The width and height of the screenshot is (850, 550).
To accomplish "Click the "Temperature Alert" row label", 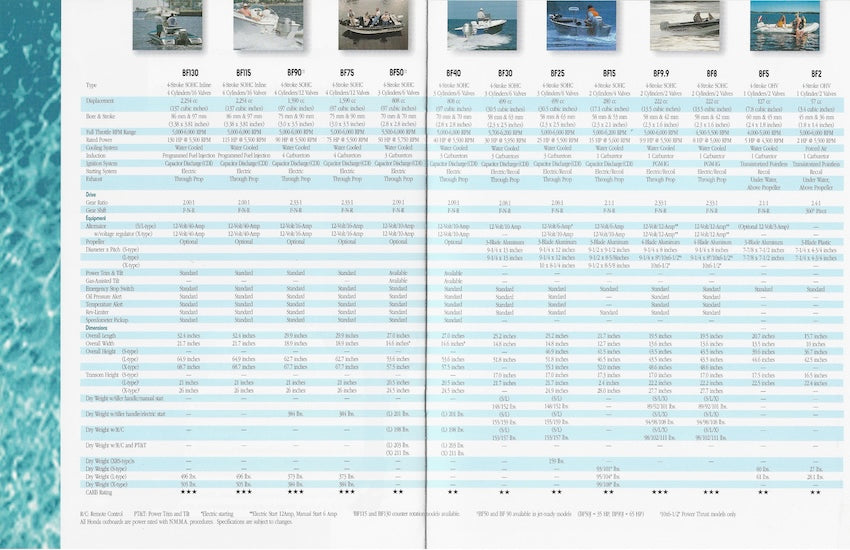I will [104, 305].
